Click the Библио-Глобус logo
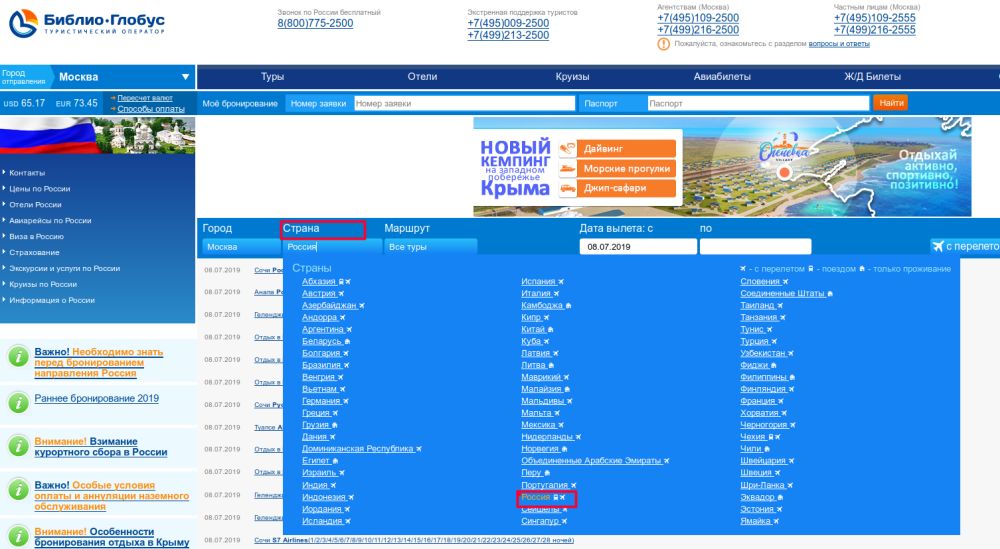 click(86, 25)
